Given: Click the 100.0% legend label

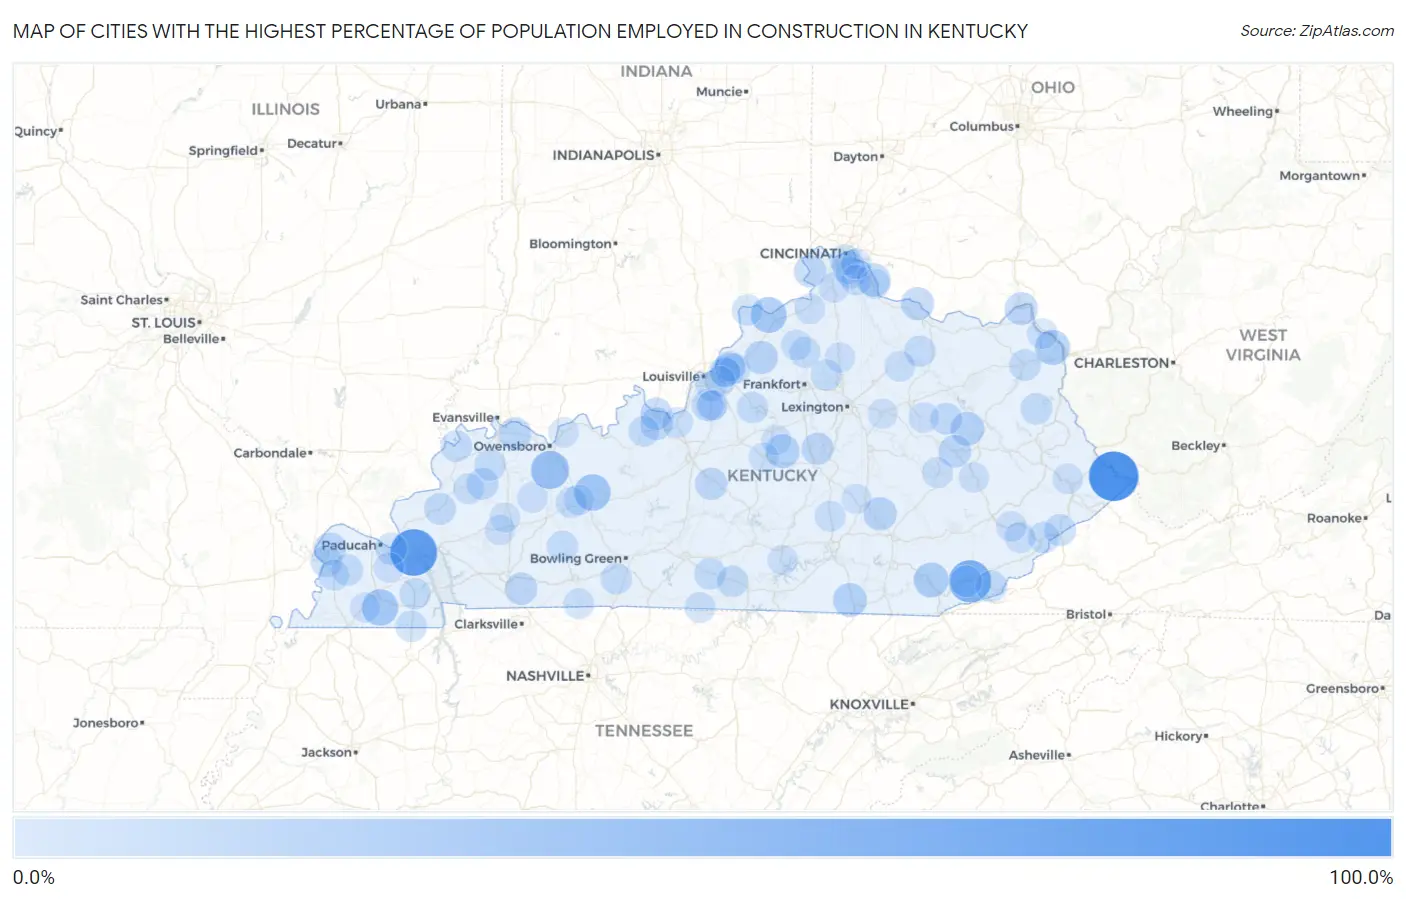Looking at the screenshot, I should click(1360, 877).
